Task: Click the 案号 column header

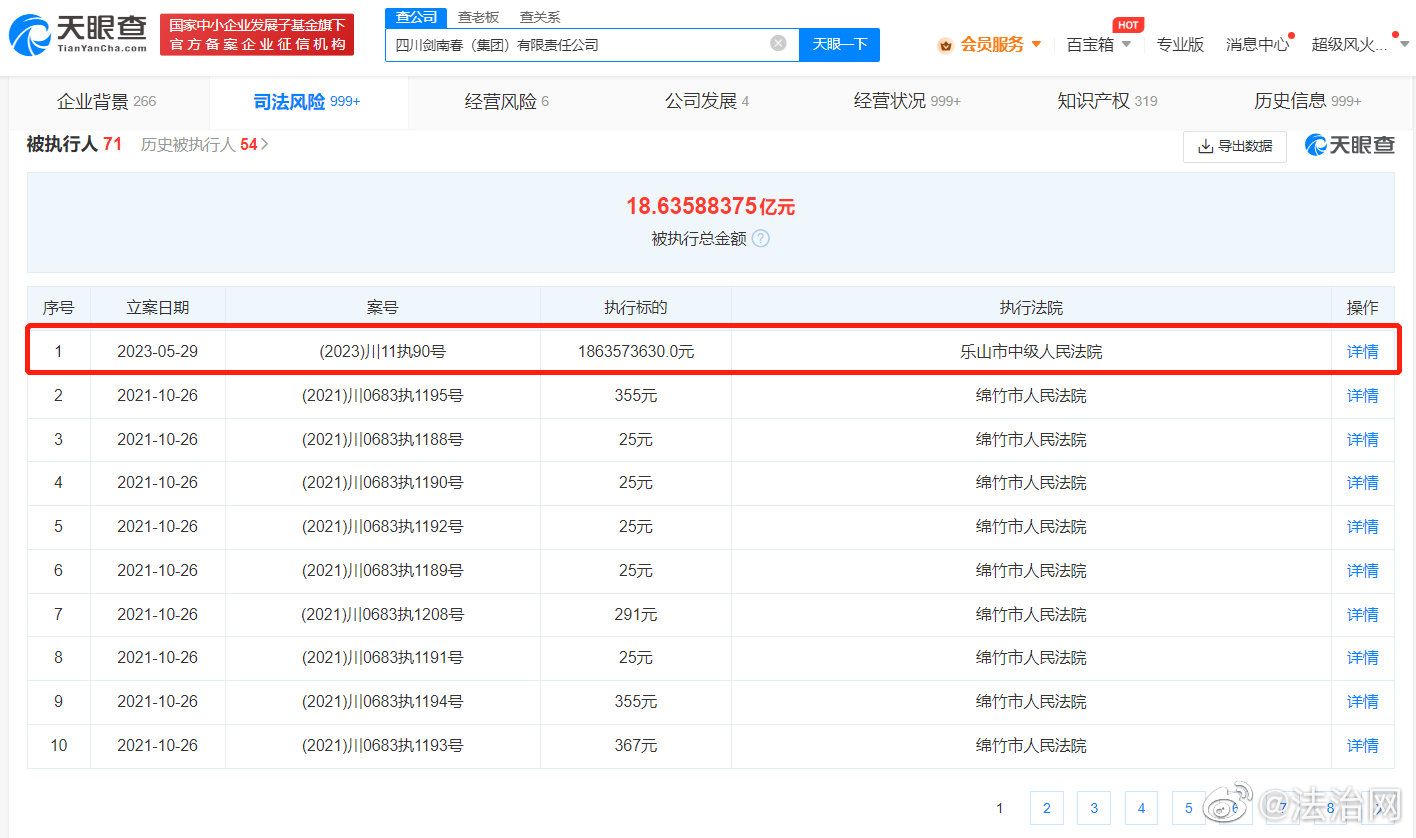Action: click(383, 308)
